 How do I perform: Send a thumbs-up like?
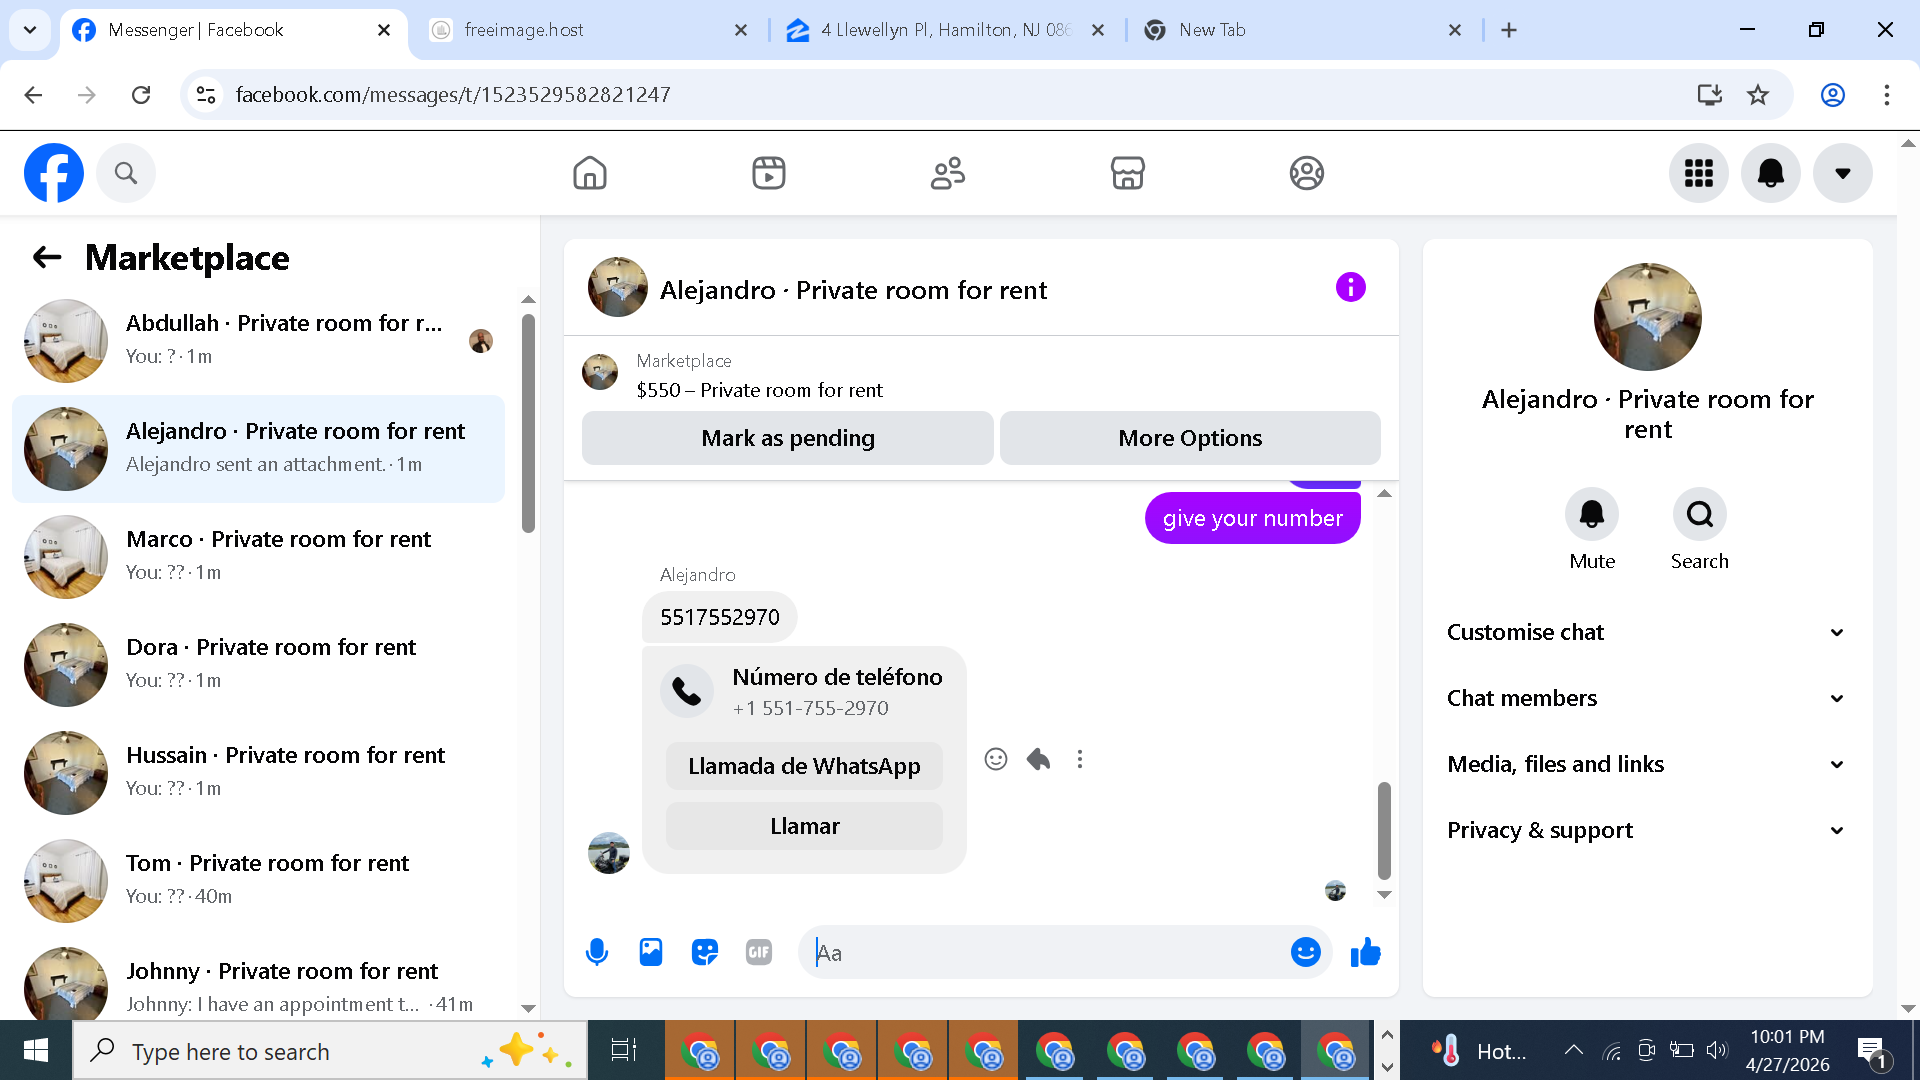(1365, 952)
